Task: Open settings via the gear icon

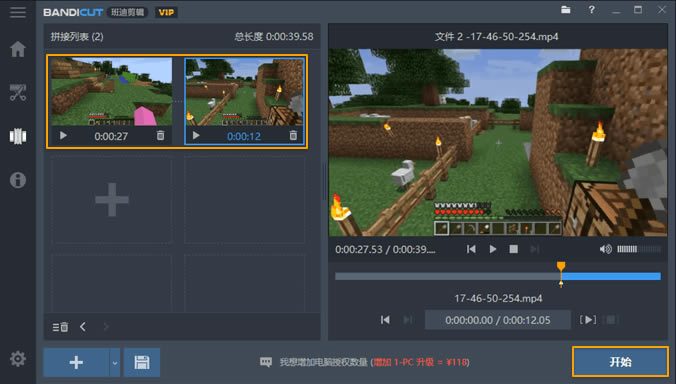Action: tap(18, 359)
